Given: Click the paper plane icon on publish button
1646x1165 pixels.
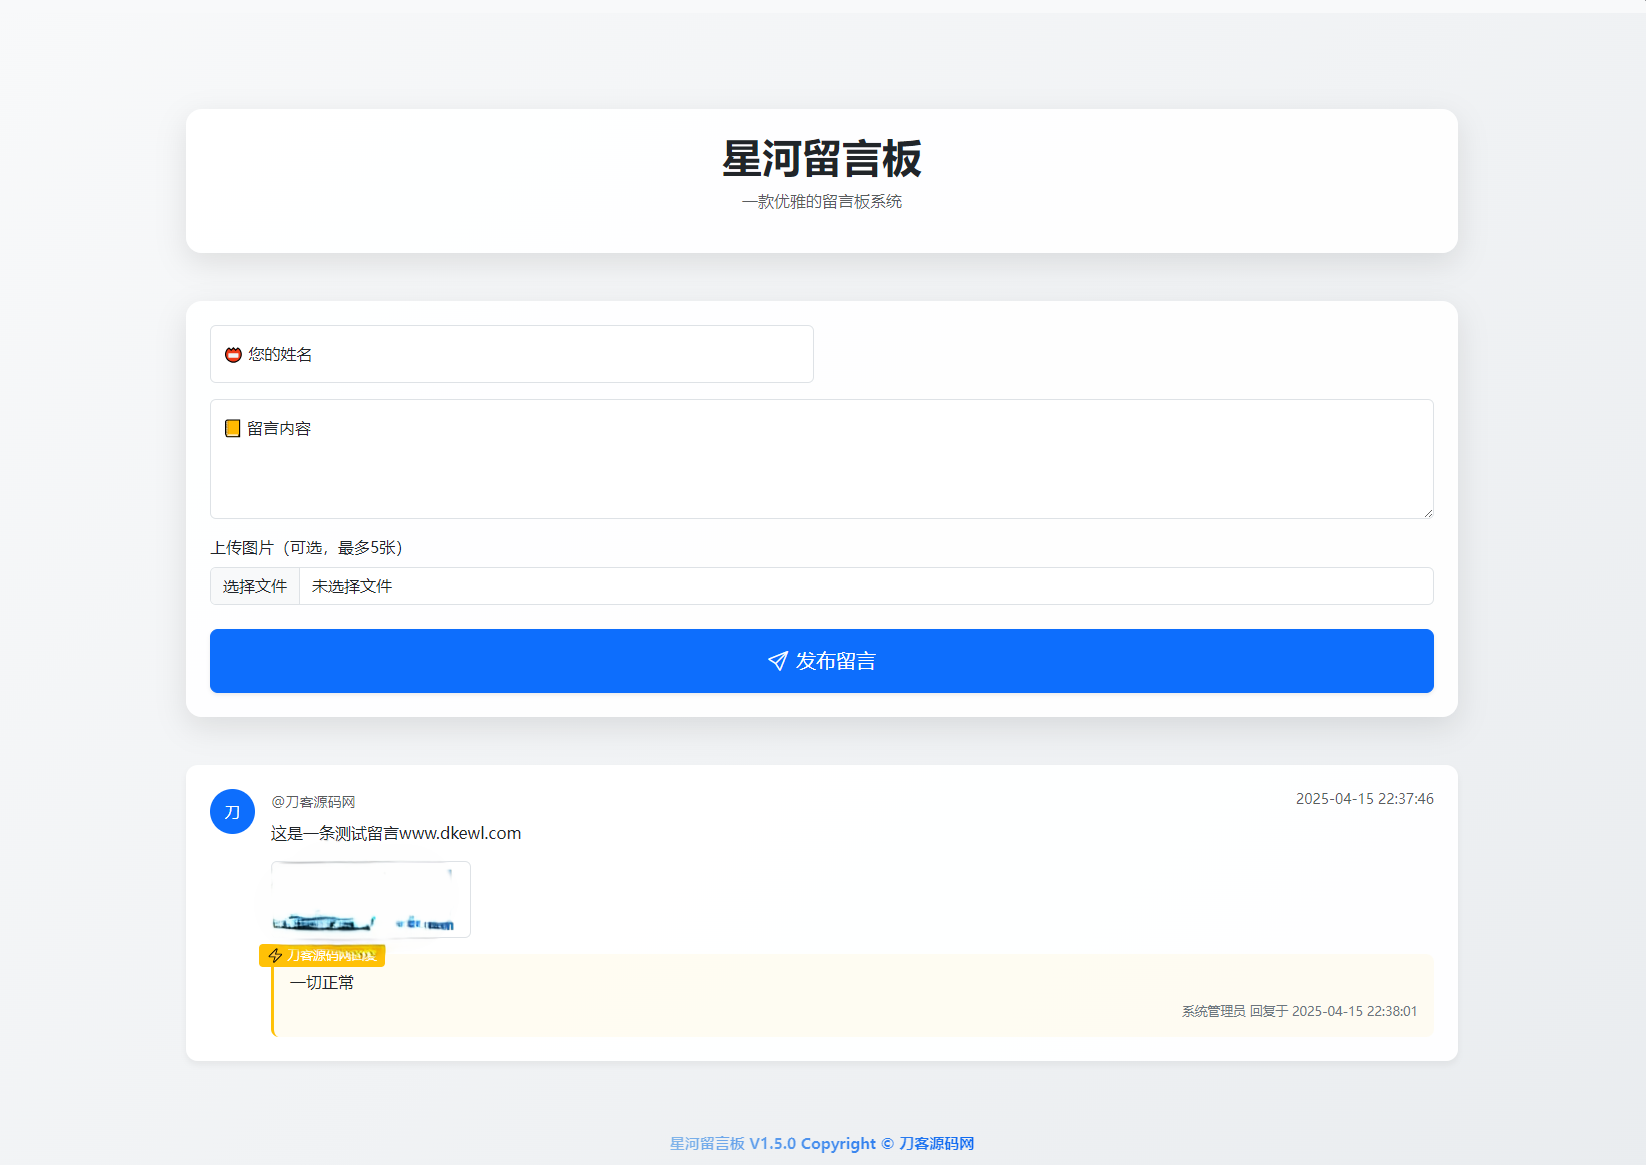Looking at the screenshot, I should tap(778, 661).
